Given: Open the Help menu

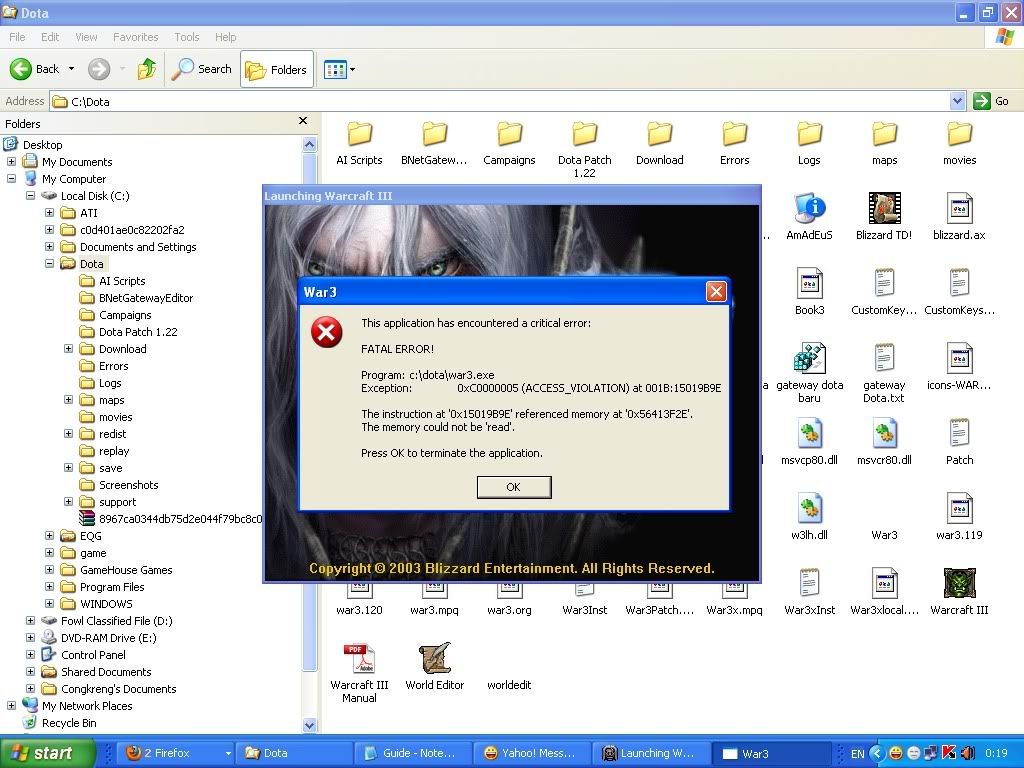Looking at the screenshot, I should 225,37.
